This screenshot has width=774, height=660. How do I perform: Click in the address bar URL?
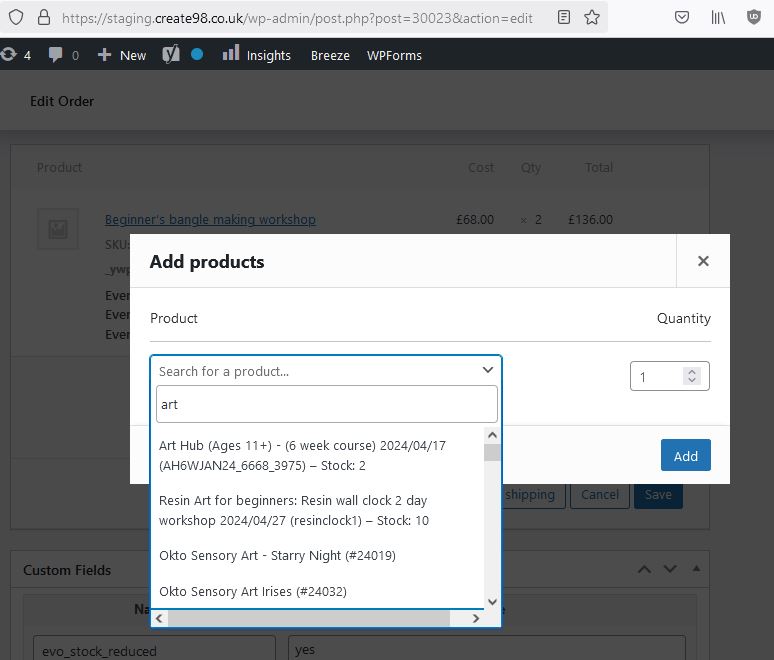[297, 18]
